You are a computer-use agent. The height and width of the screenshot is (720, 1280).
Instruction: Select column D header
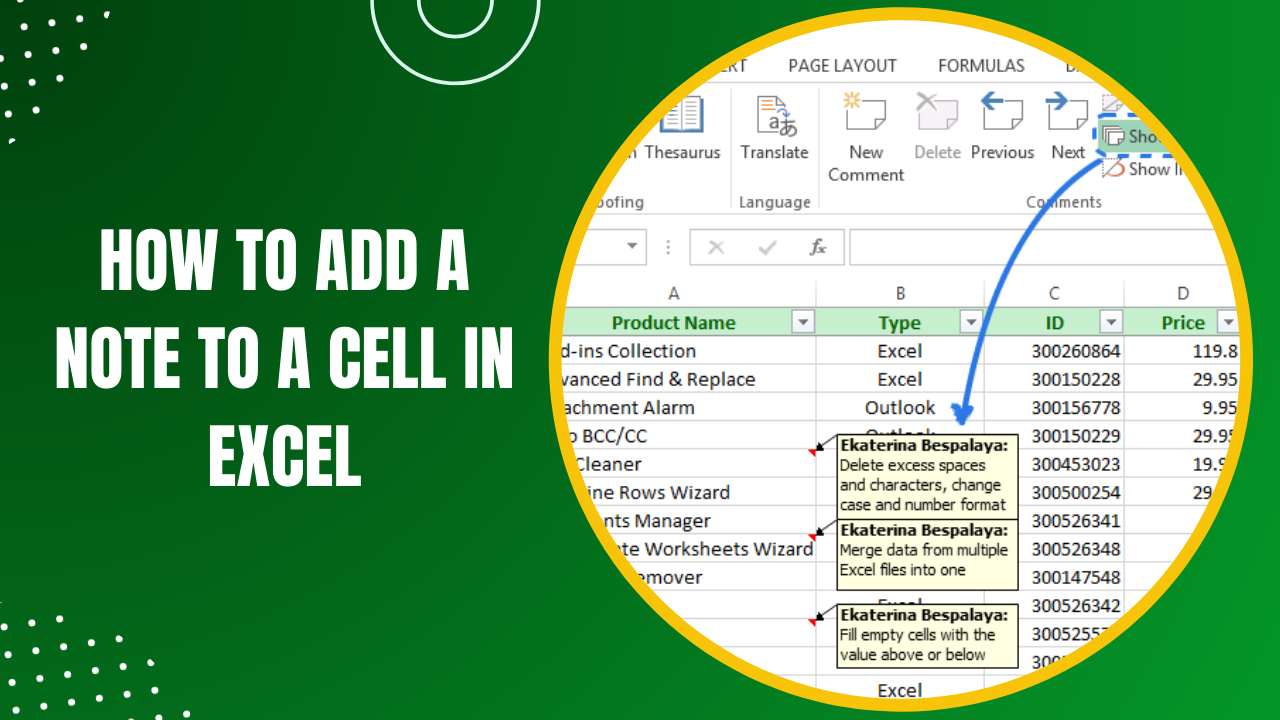pos(1183,293)
